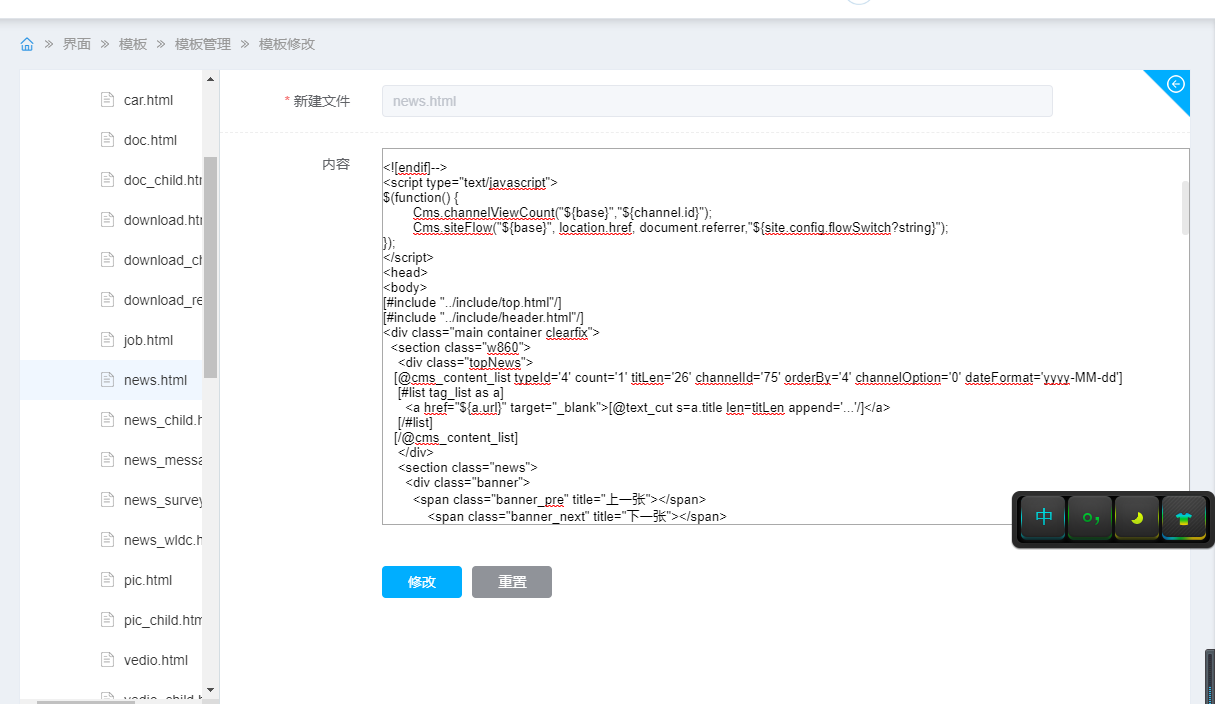Image resolution: width=1215 pixels, height=704 pixels.
Task: Click the punctuation mode IME icon
Action: click(1090, 518)
